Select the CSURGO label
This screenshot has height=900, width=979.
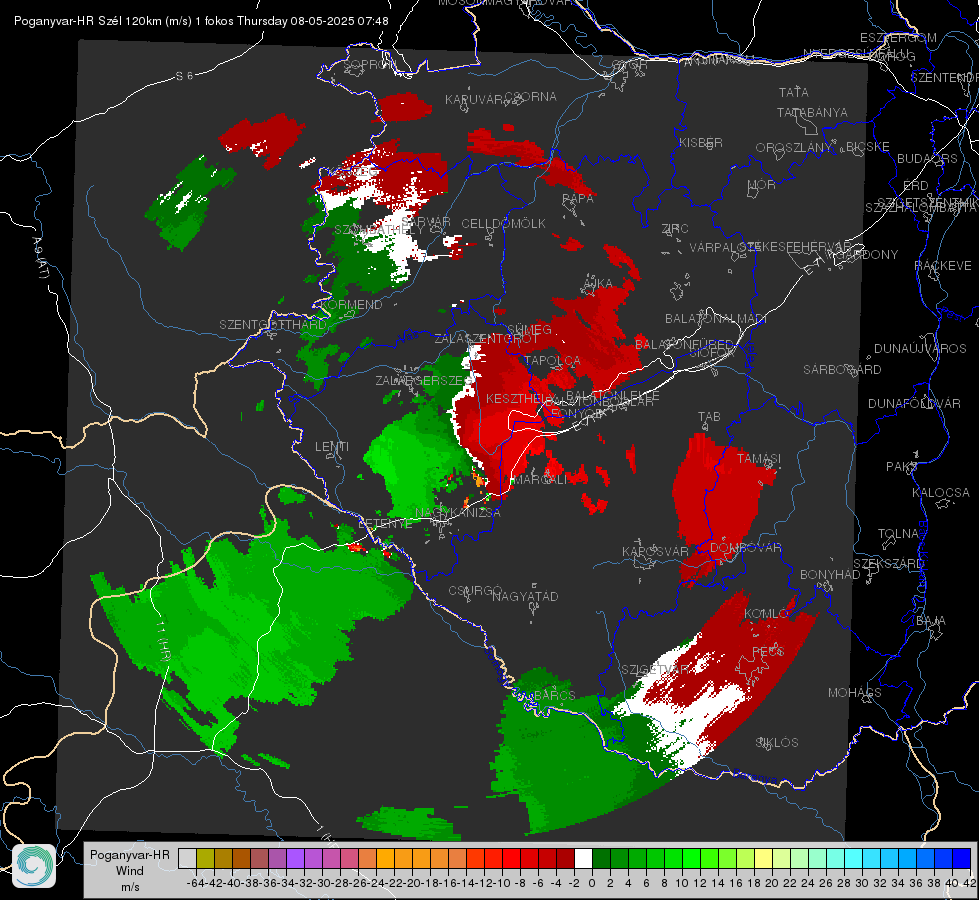coord(475,590)
